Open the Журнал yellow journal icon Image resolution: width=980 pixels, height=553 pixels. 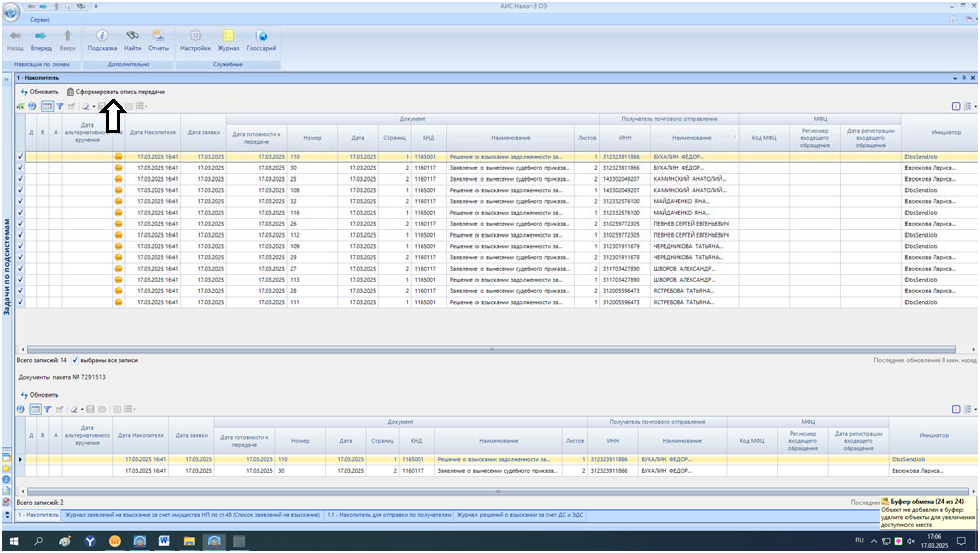coord(228,37)
